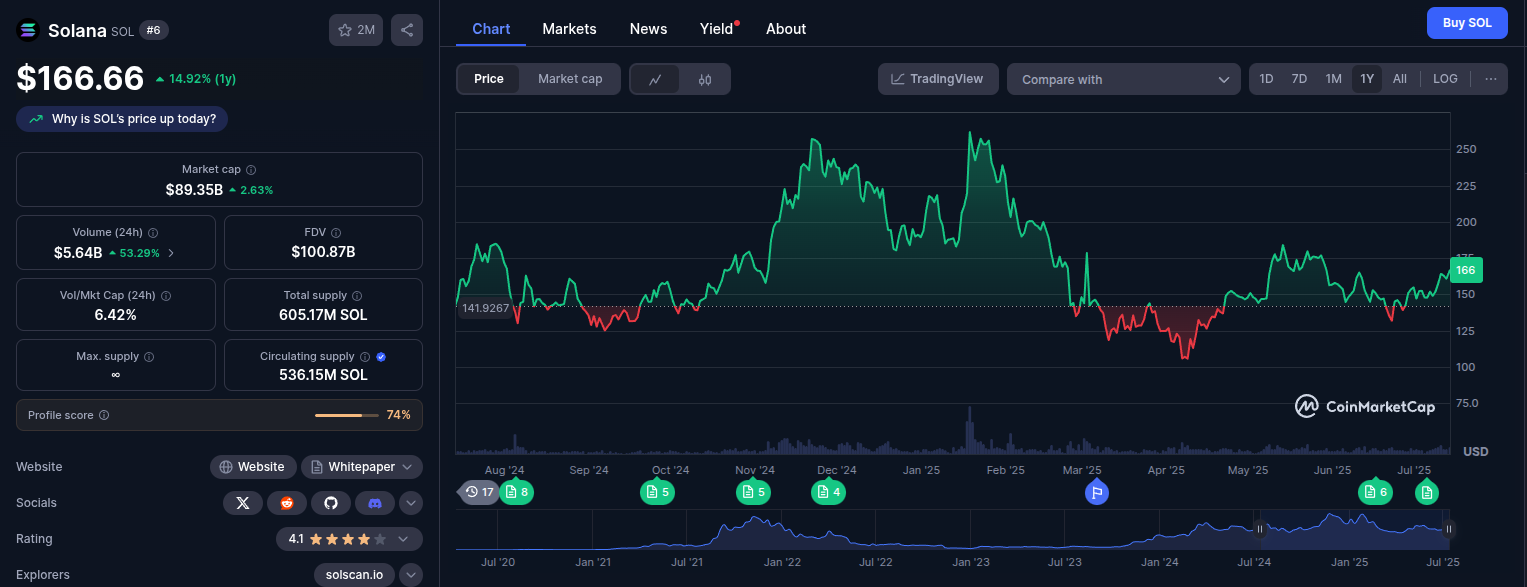Switch to line chart view icon
This screenshot has width=1527, height=587.
(x=656, y=80)
